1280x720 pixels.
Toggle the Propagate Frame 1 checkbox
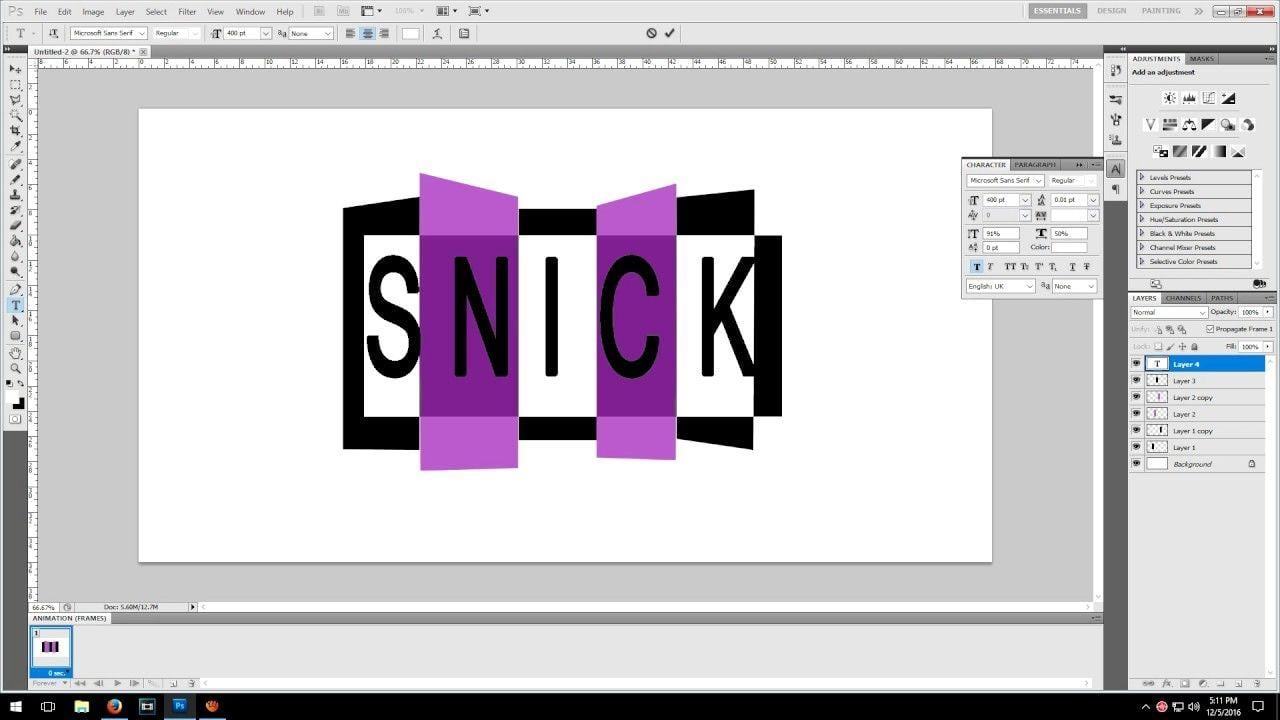point(1210,329)
